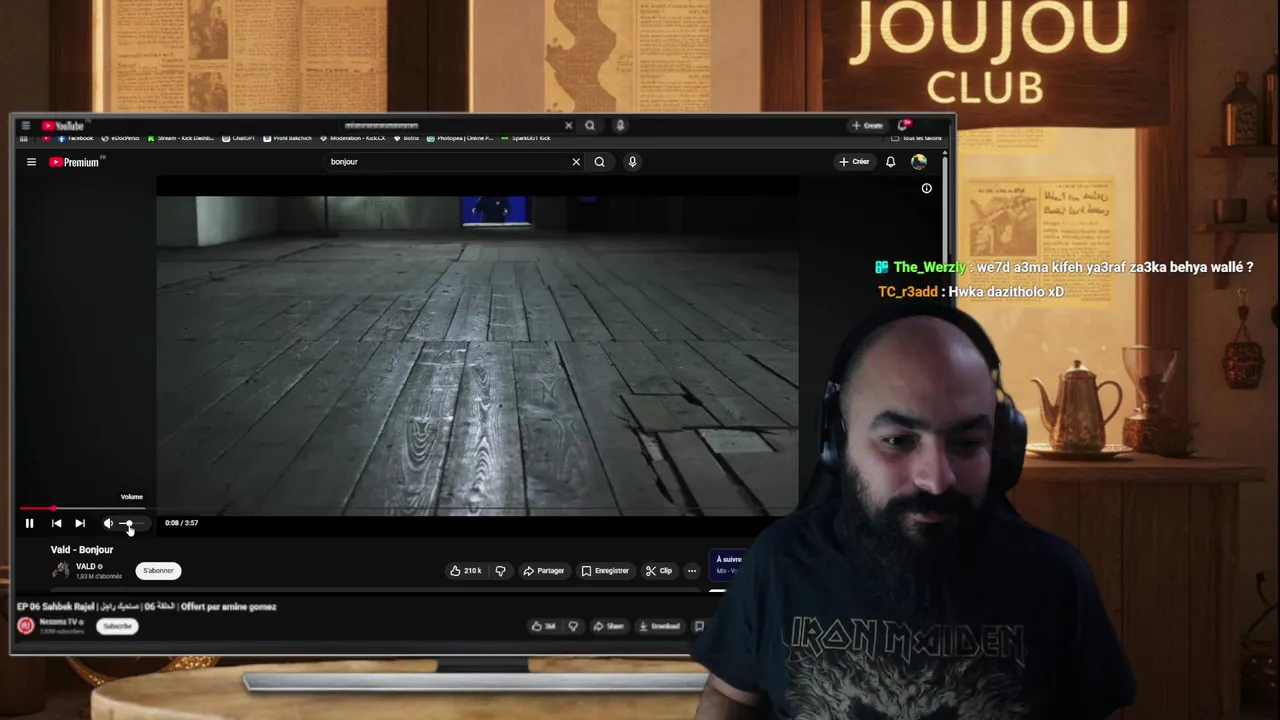Create a Clip with scissors button

659,571
